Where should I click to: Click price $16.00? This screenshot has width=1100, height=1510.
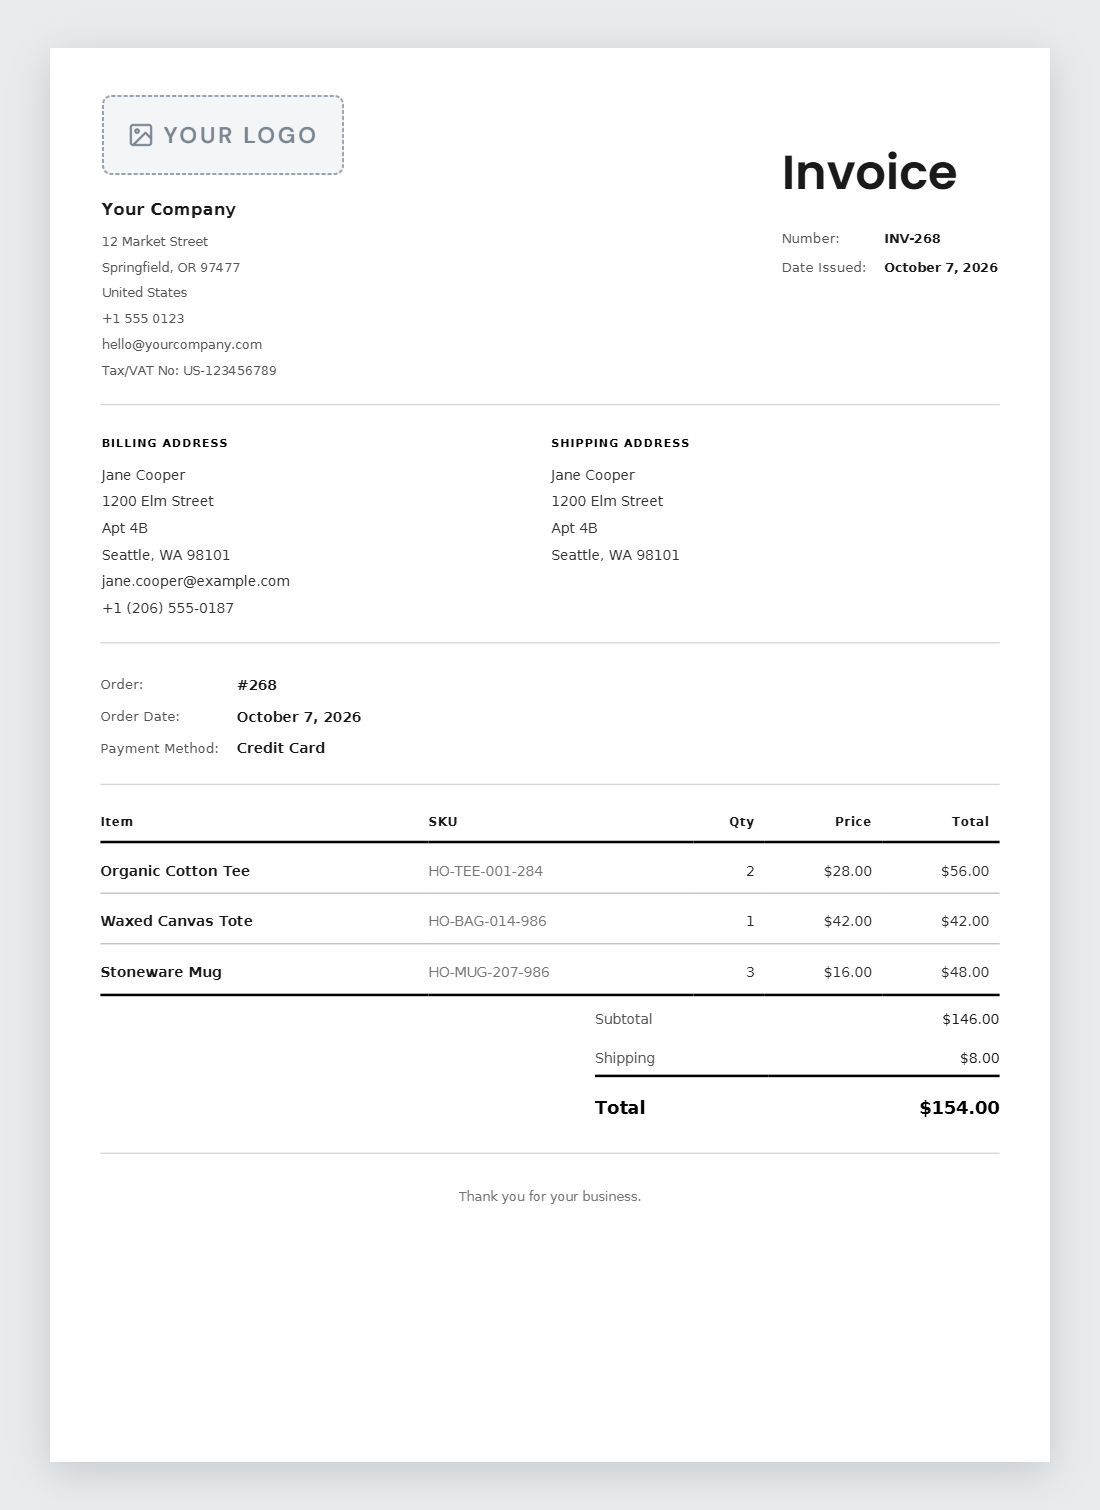(x=848, y=972)
